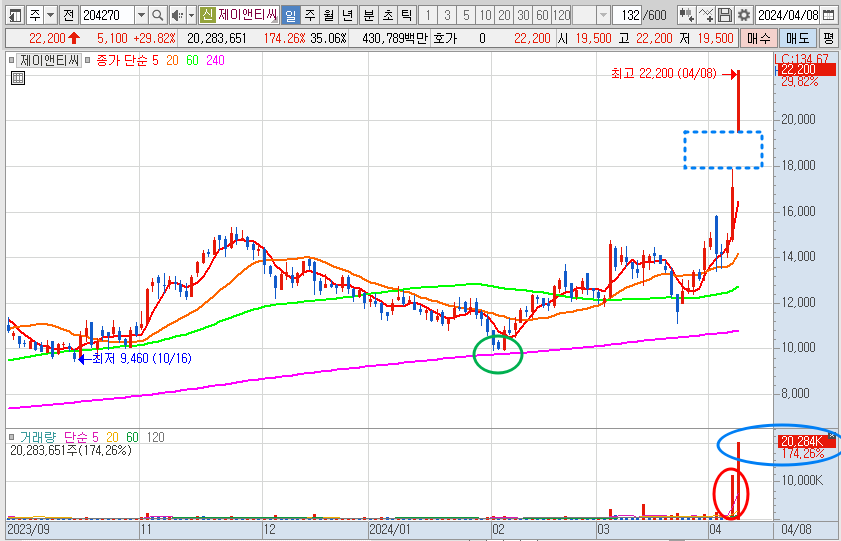This screenshot has height=541, width=841.
Task: Select the 분 minute period
Action: 368,15
